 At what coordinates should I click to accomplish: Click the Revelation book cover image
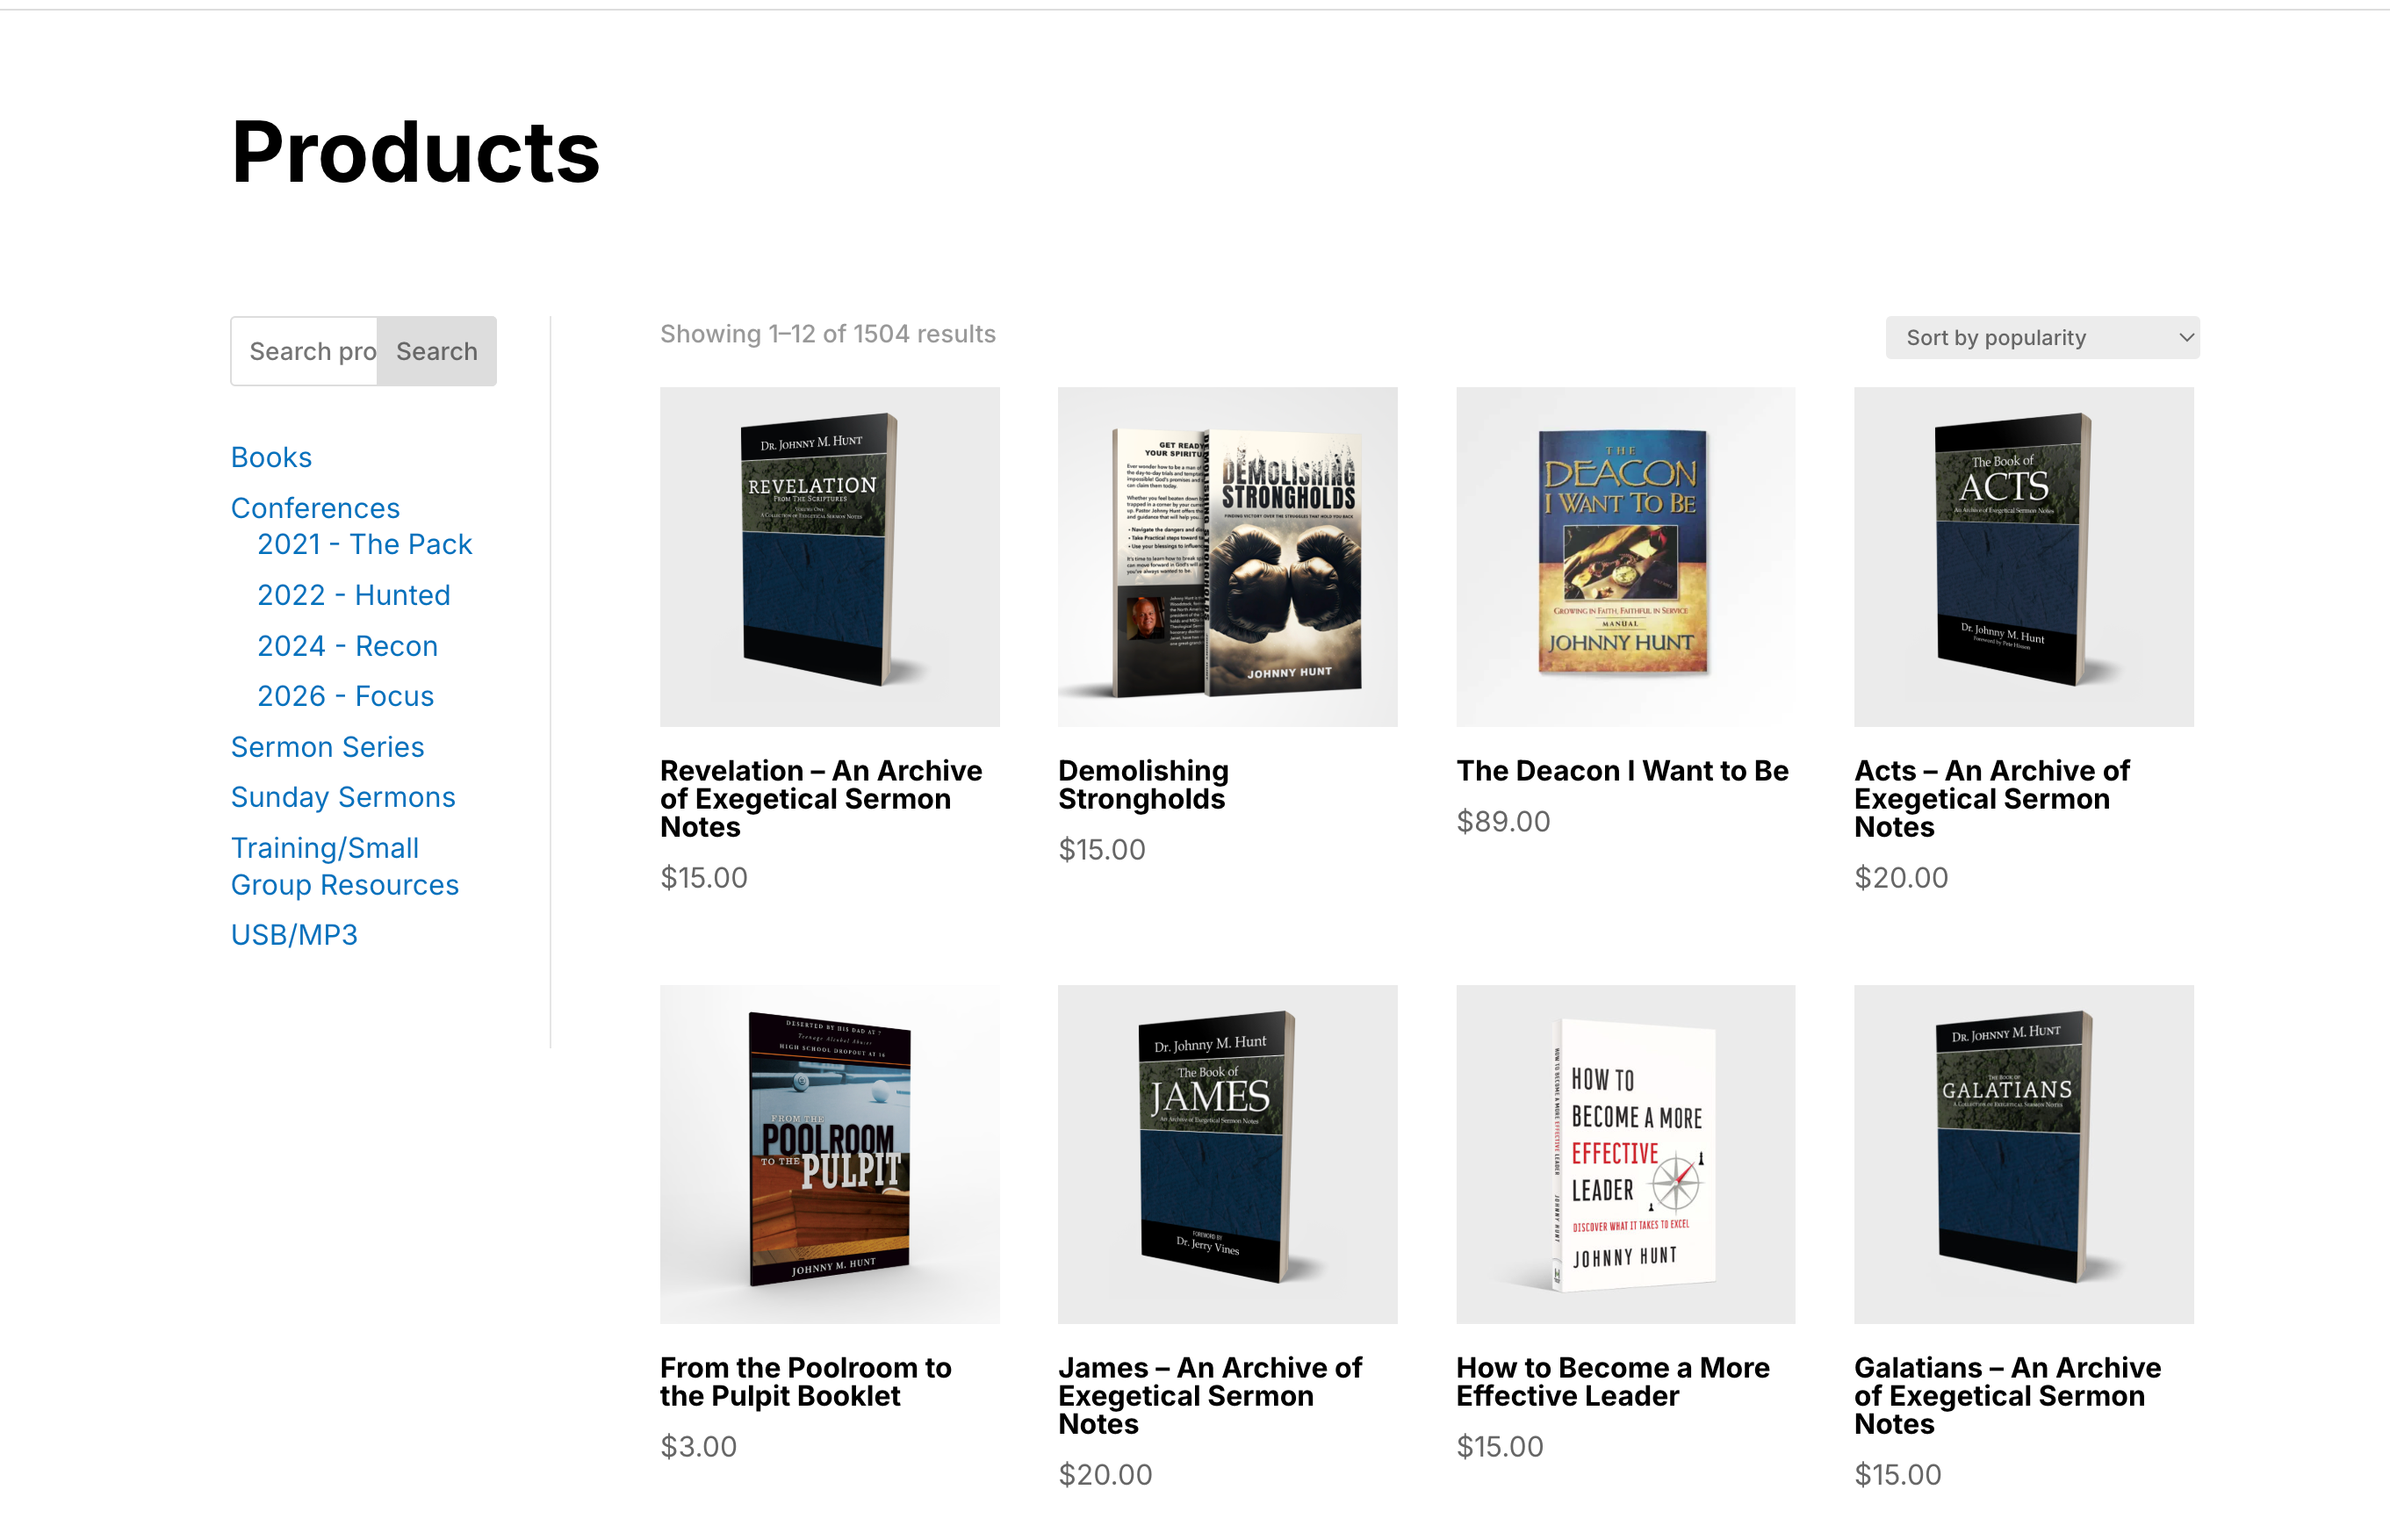pyautogui.click(x=829, y=556)
